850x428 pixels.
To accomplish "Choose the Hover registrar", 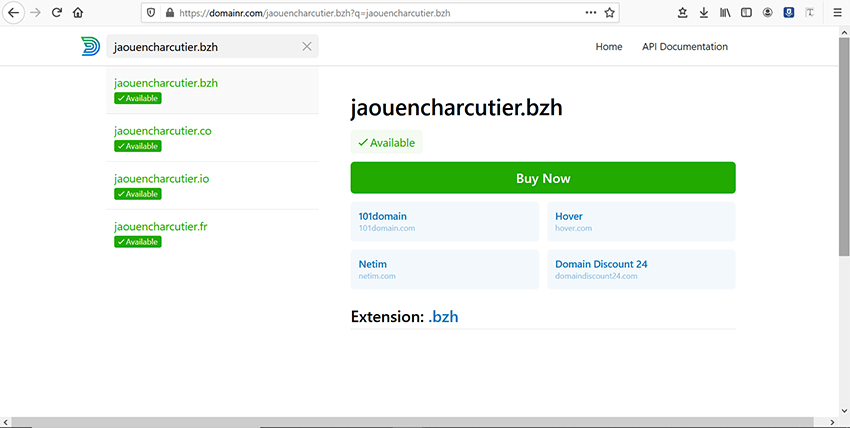I will (x=641, y=222).
